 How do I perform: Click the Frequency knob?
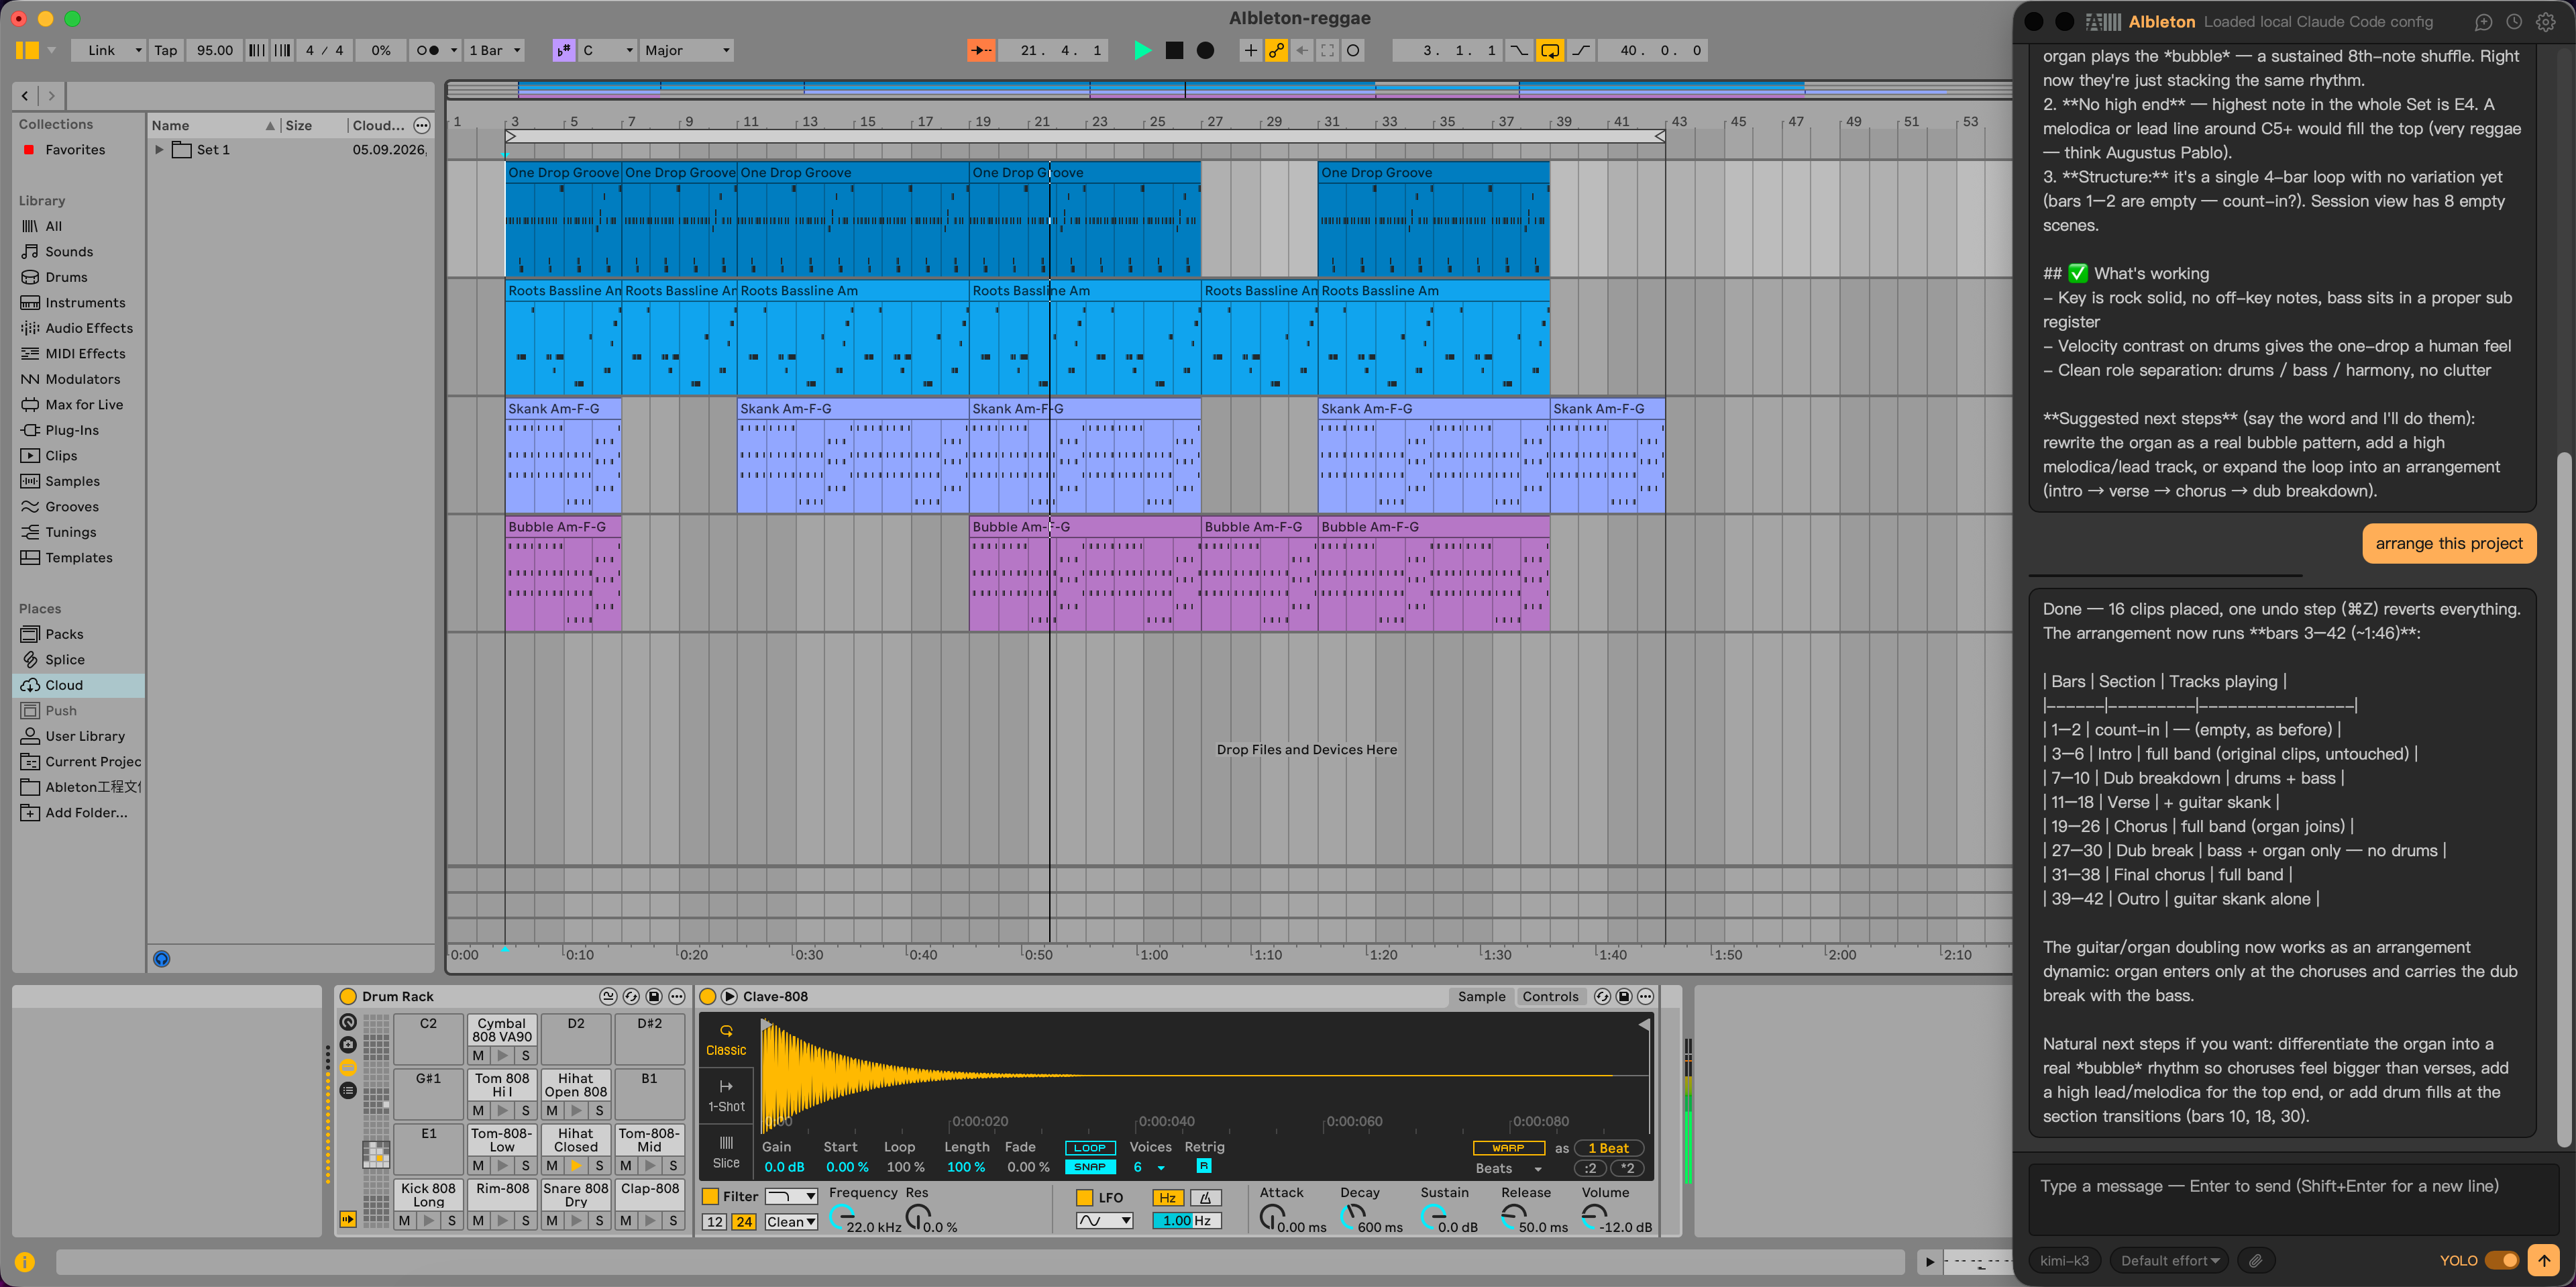pyautogui.click(x=841, y=1217)
